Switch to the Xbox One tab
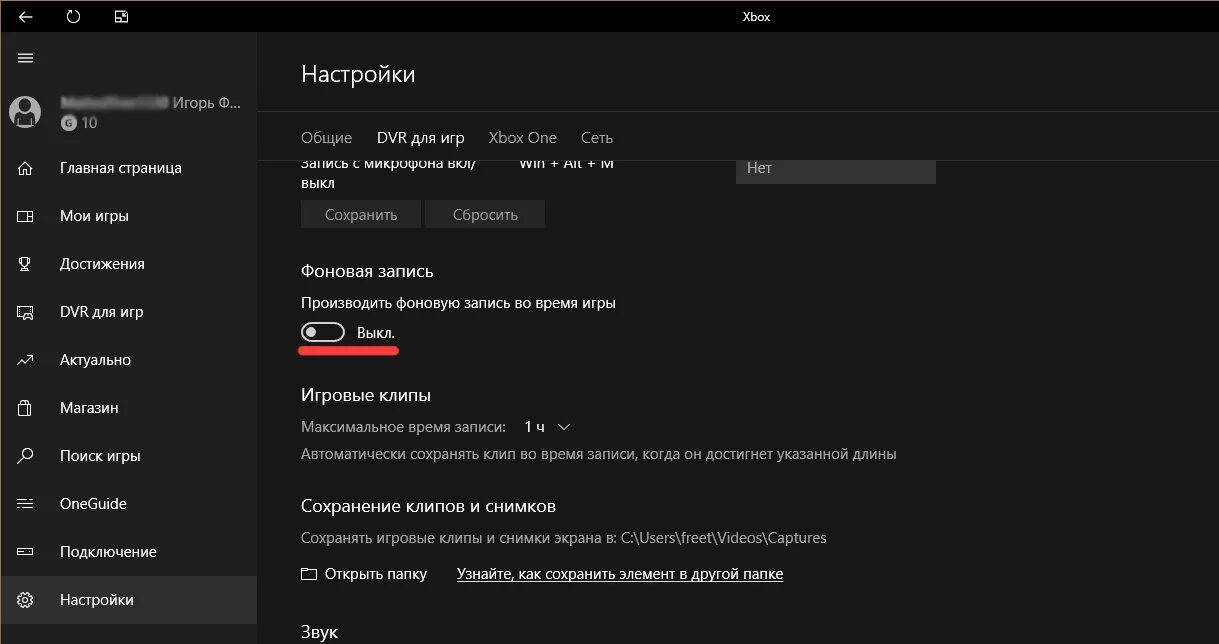The height and width of the screenshot is (644, 1219). 523,138
